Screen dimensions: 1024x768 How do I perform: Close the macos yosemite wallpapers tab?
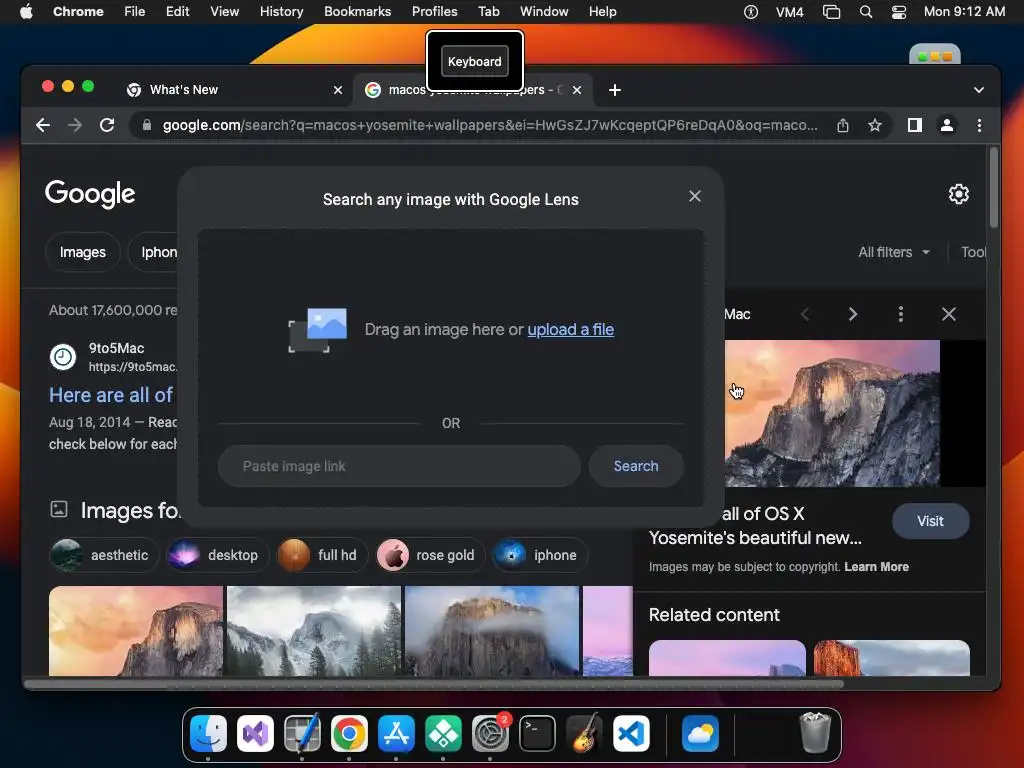pos(577,90)
